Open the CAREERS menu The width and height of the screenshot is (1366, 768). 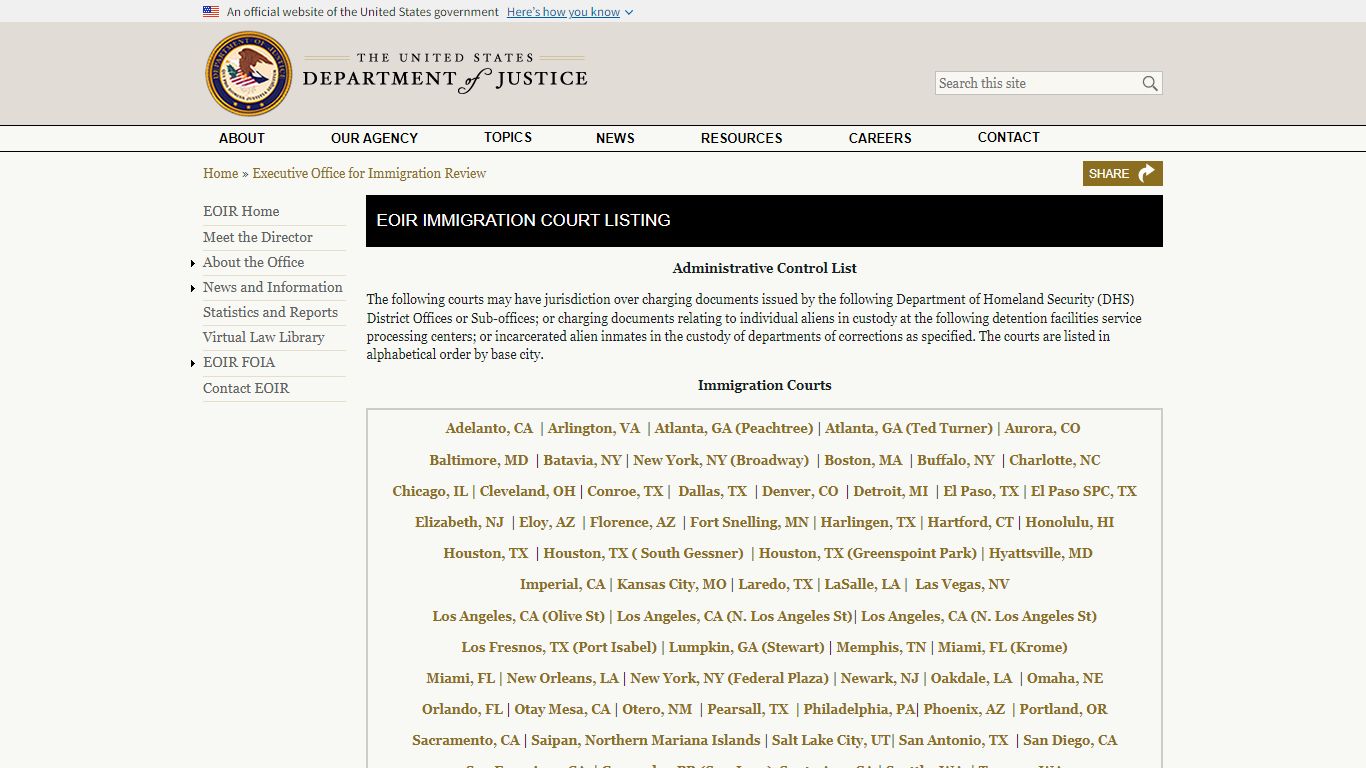880,138
